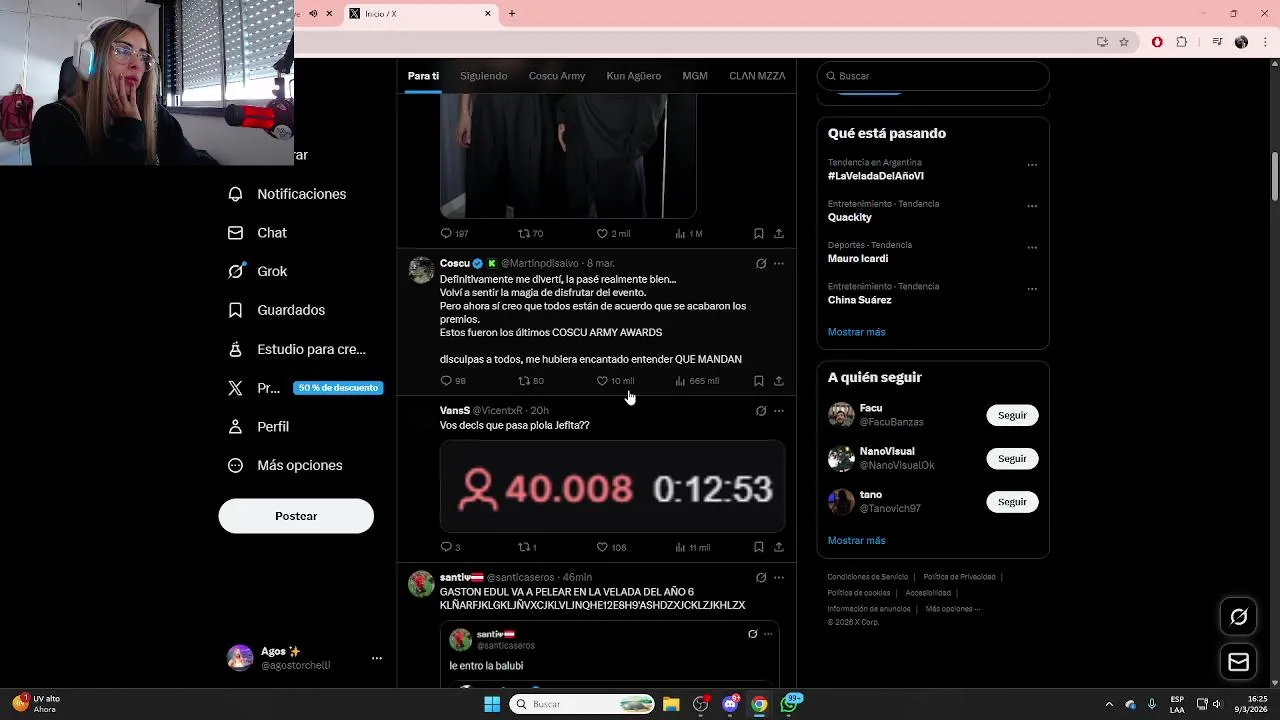Open Notificaciones bell icon in sidebar
Screen dimensions: 1280x720
click(235, 194)
